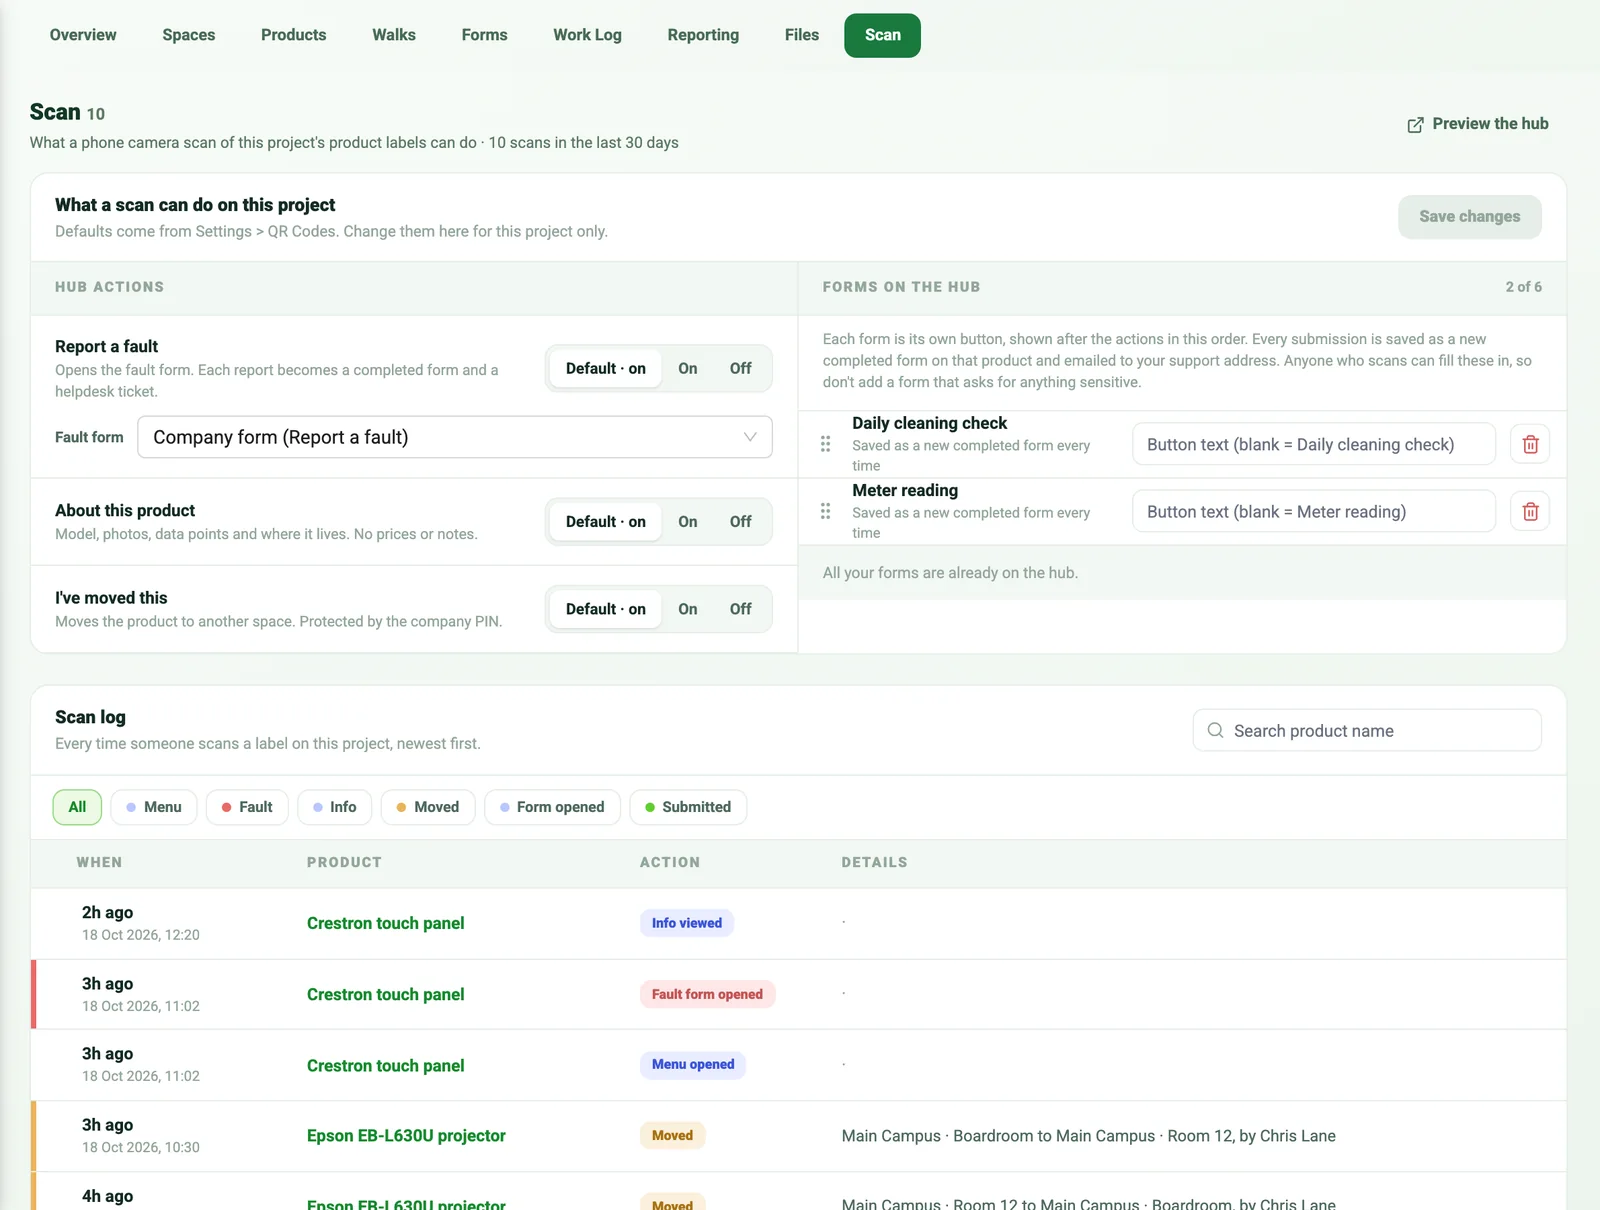Viewport: 1600px width, 1210px height.
Task: Go to the Work Log tab
Action: point(587,35)
